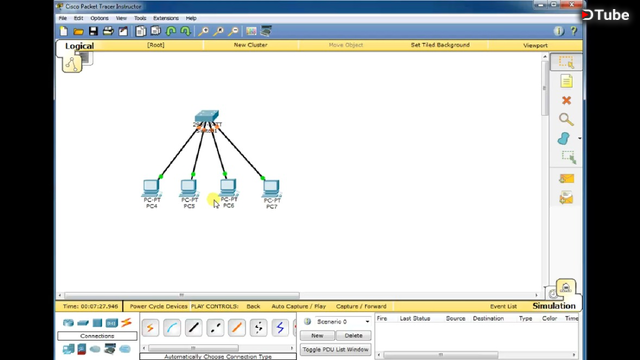Pick the Place Note tool
The width and height of the screenshot is (640, 360).
coord(566,81)
